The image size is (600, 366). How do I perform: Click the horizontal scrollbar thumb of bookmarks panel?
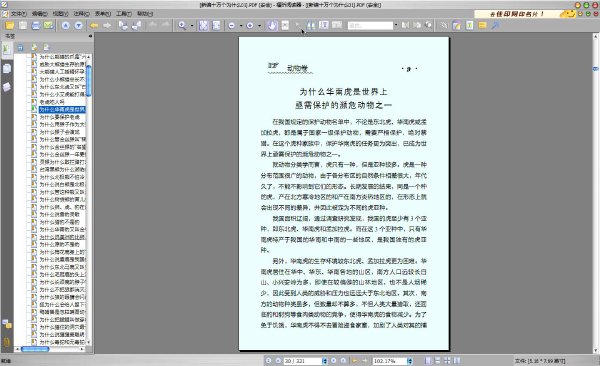click(35, 349)
